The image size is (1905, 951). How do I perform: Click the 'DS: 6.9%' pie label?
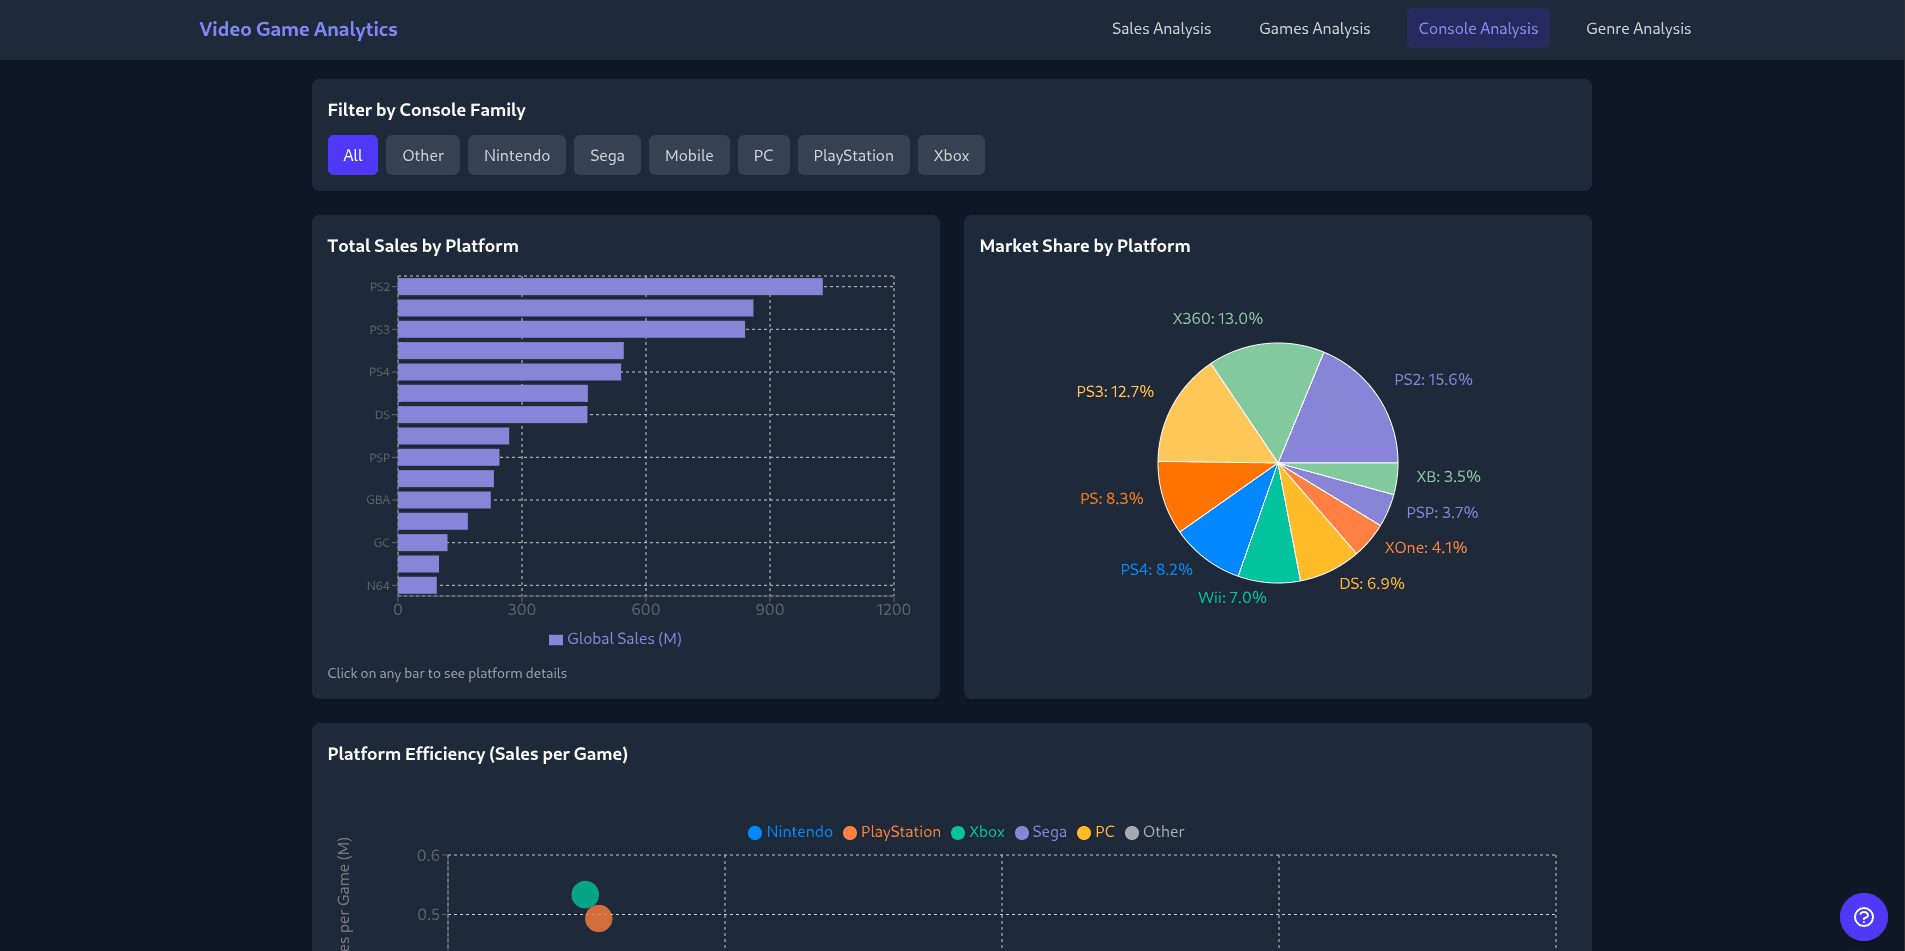tap(1371, 584)
